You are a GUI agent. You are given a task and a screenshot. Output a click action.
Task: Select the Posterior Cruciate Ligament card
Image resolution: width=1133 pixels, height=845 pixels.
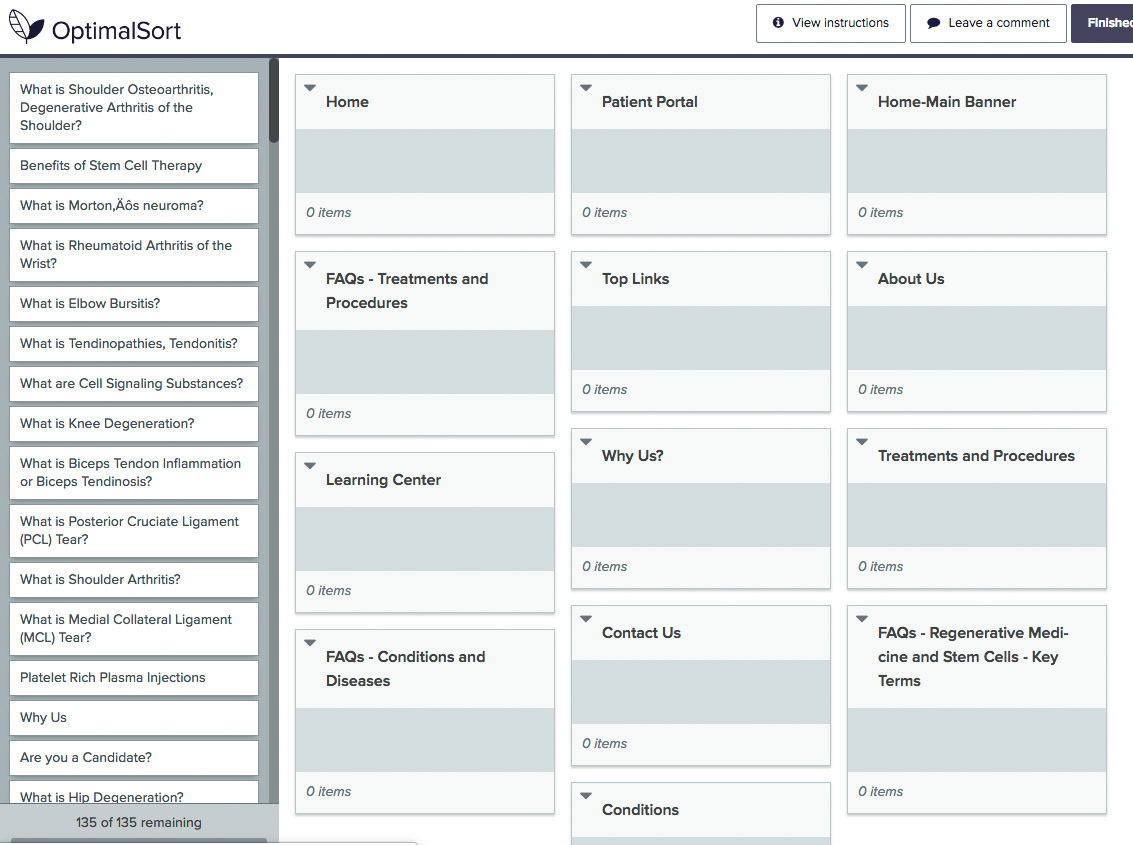click(134, 531)
